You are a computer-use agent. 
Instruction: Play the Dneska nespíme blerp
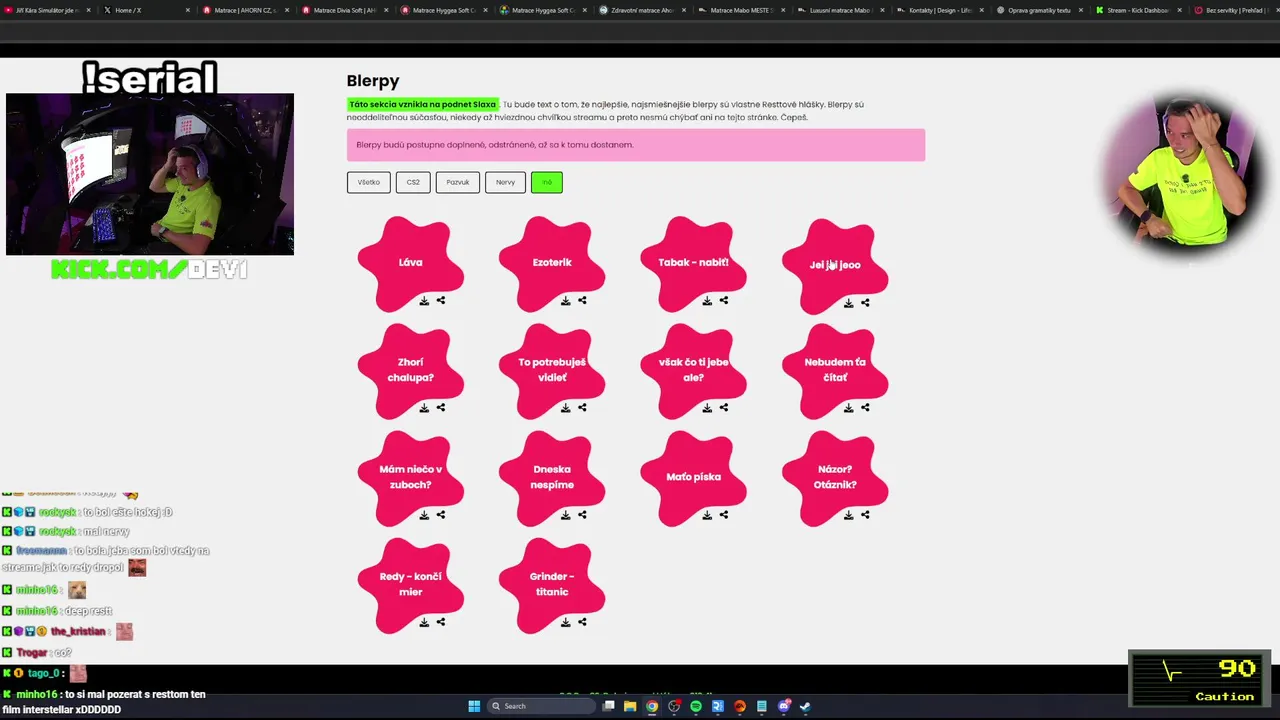[x=552, y=477]
